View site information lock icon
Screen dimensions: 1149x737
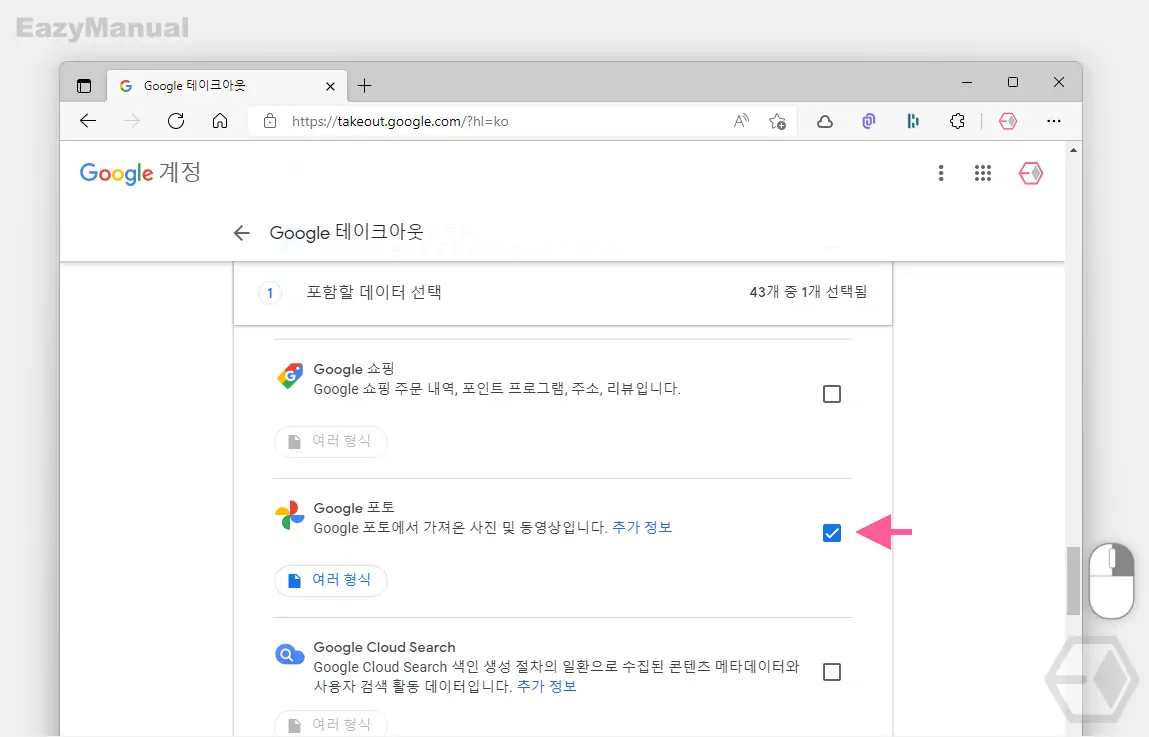pos(270,121)
